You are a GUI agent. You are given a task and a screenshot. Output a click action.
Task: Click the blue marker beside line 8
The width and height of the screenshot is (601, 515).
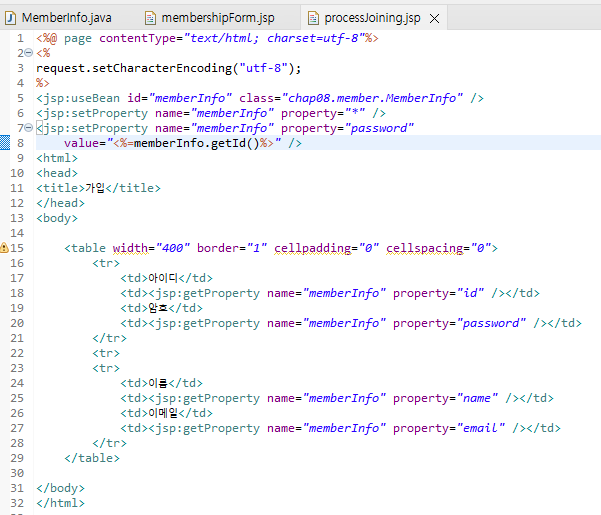(5, 143)
